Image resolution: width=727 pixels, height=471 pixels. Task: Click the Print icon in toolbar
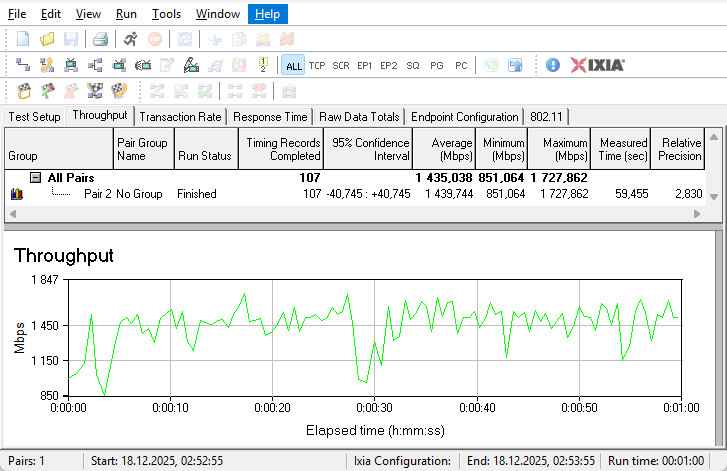(100, 39)
